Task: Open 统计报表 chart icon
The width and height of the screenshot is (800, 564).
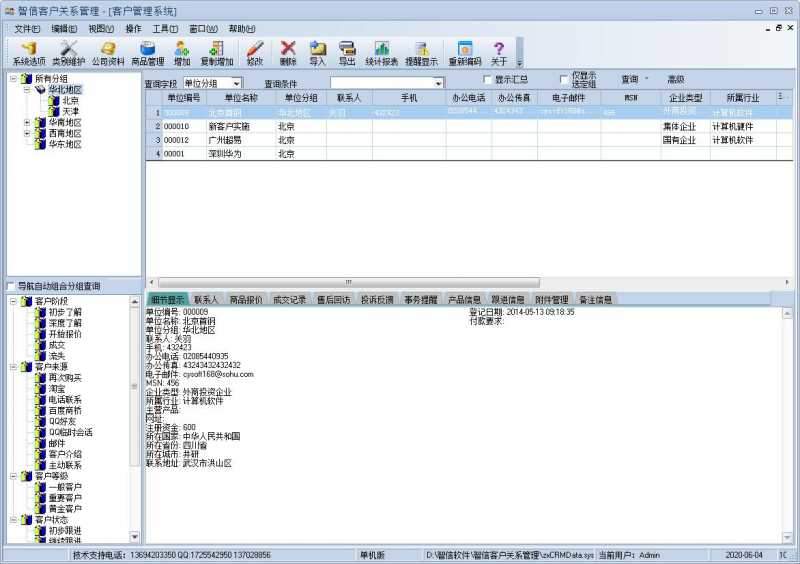Action: coord(381,53)
